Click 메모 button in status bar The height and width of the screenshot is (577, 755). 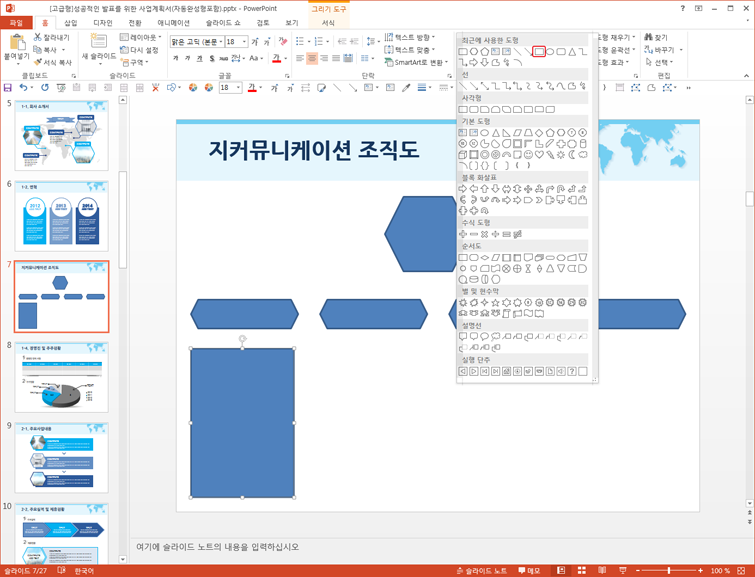click(x=529, y=571)
